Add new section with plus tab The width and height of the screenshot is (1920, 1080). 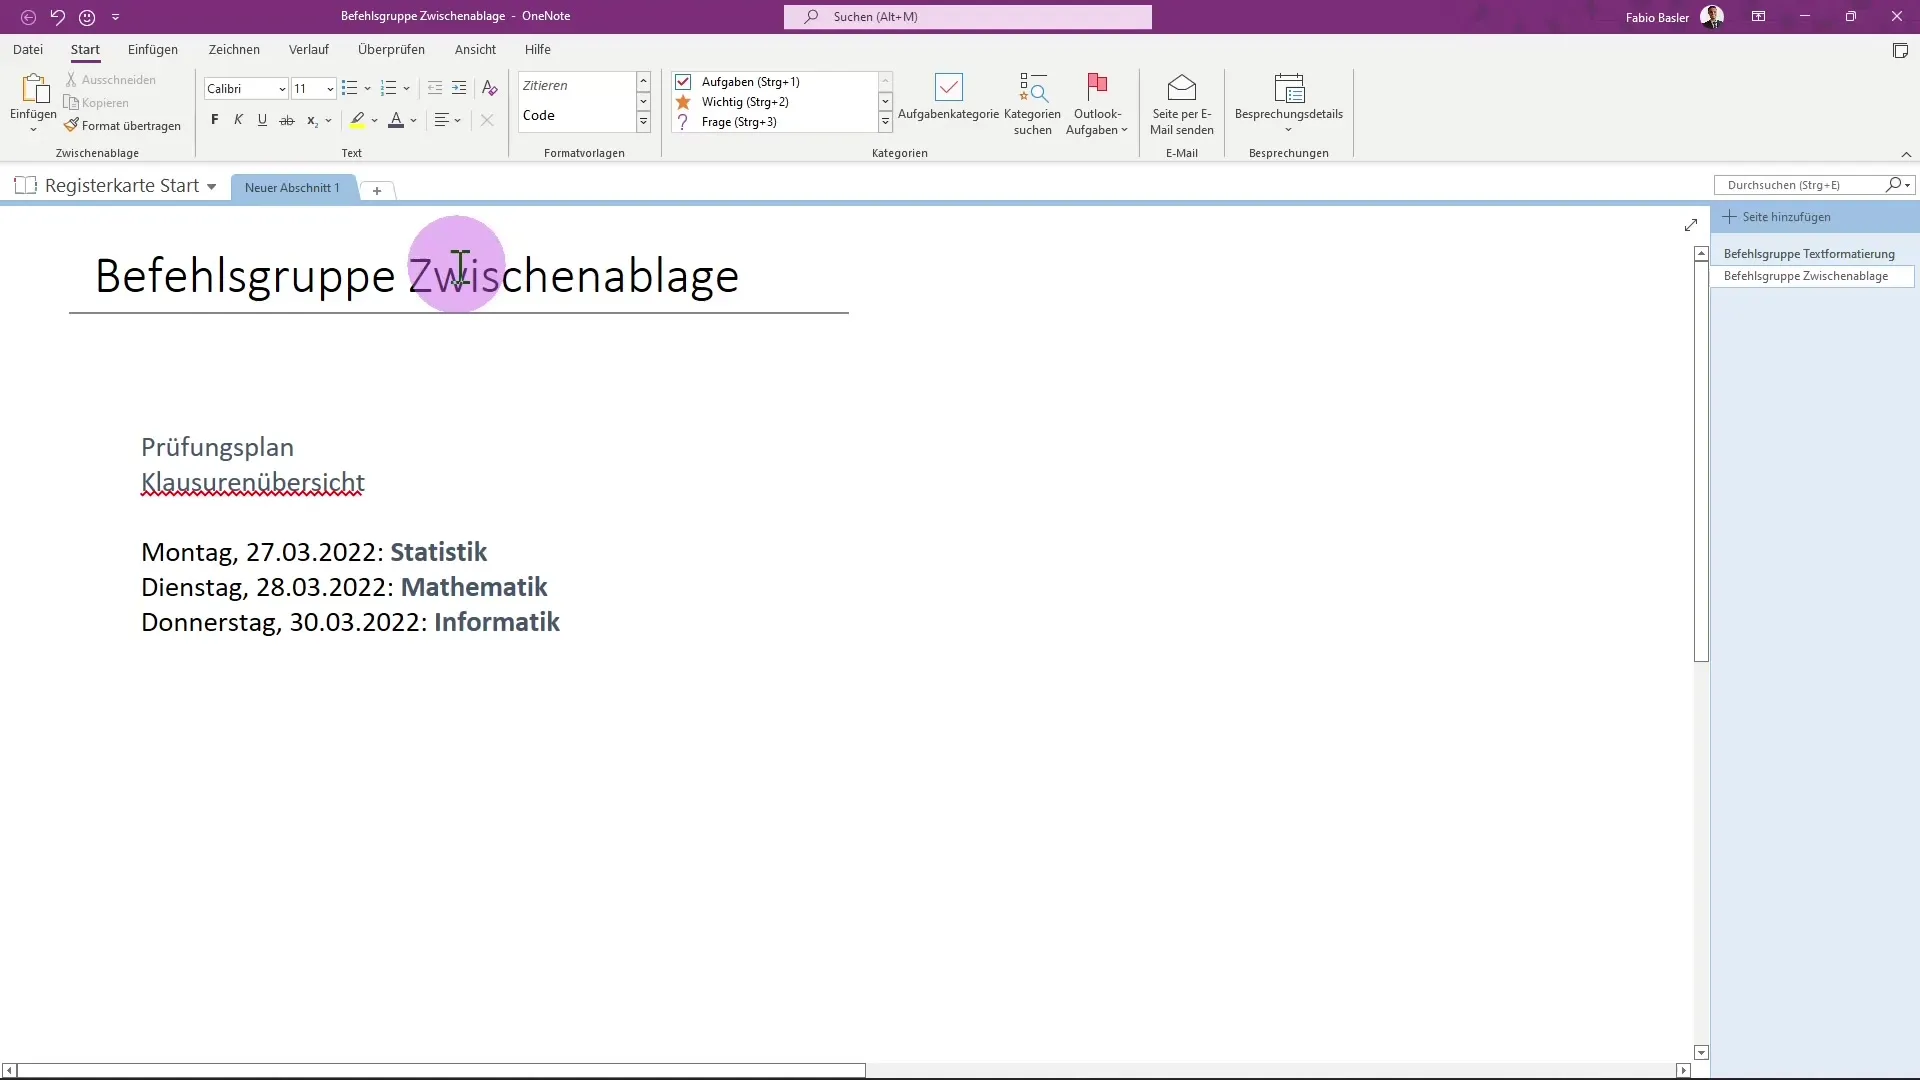(377, 190)
